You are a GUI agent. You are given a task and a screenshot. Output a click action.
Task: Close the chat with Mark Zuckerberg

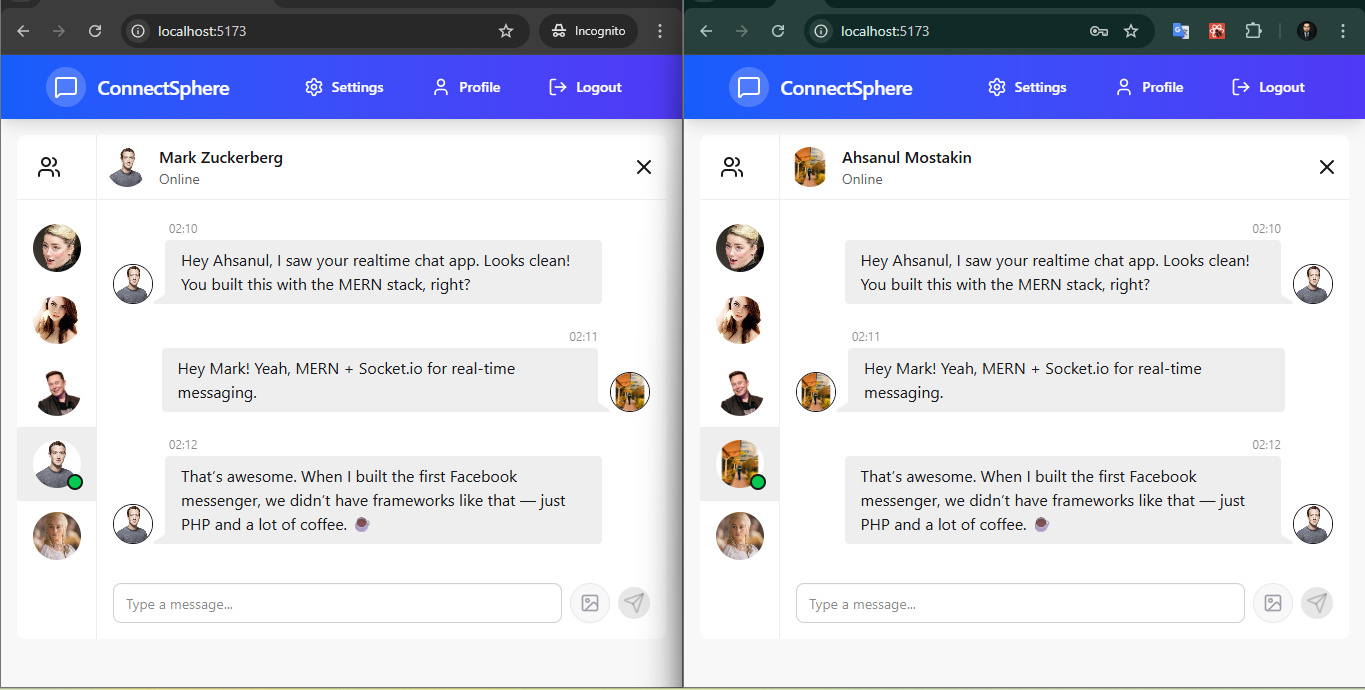tap(643, 167)
